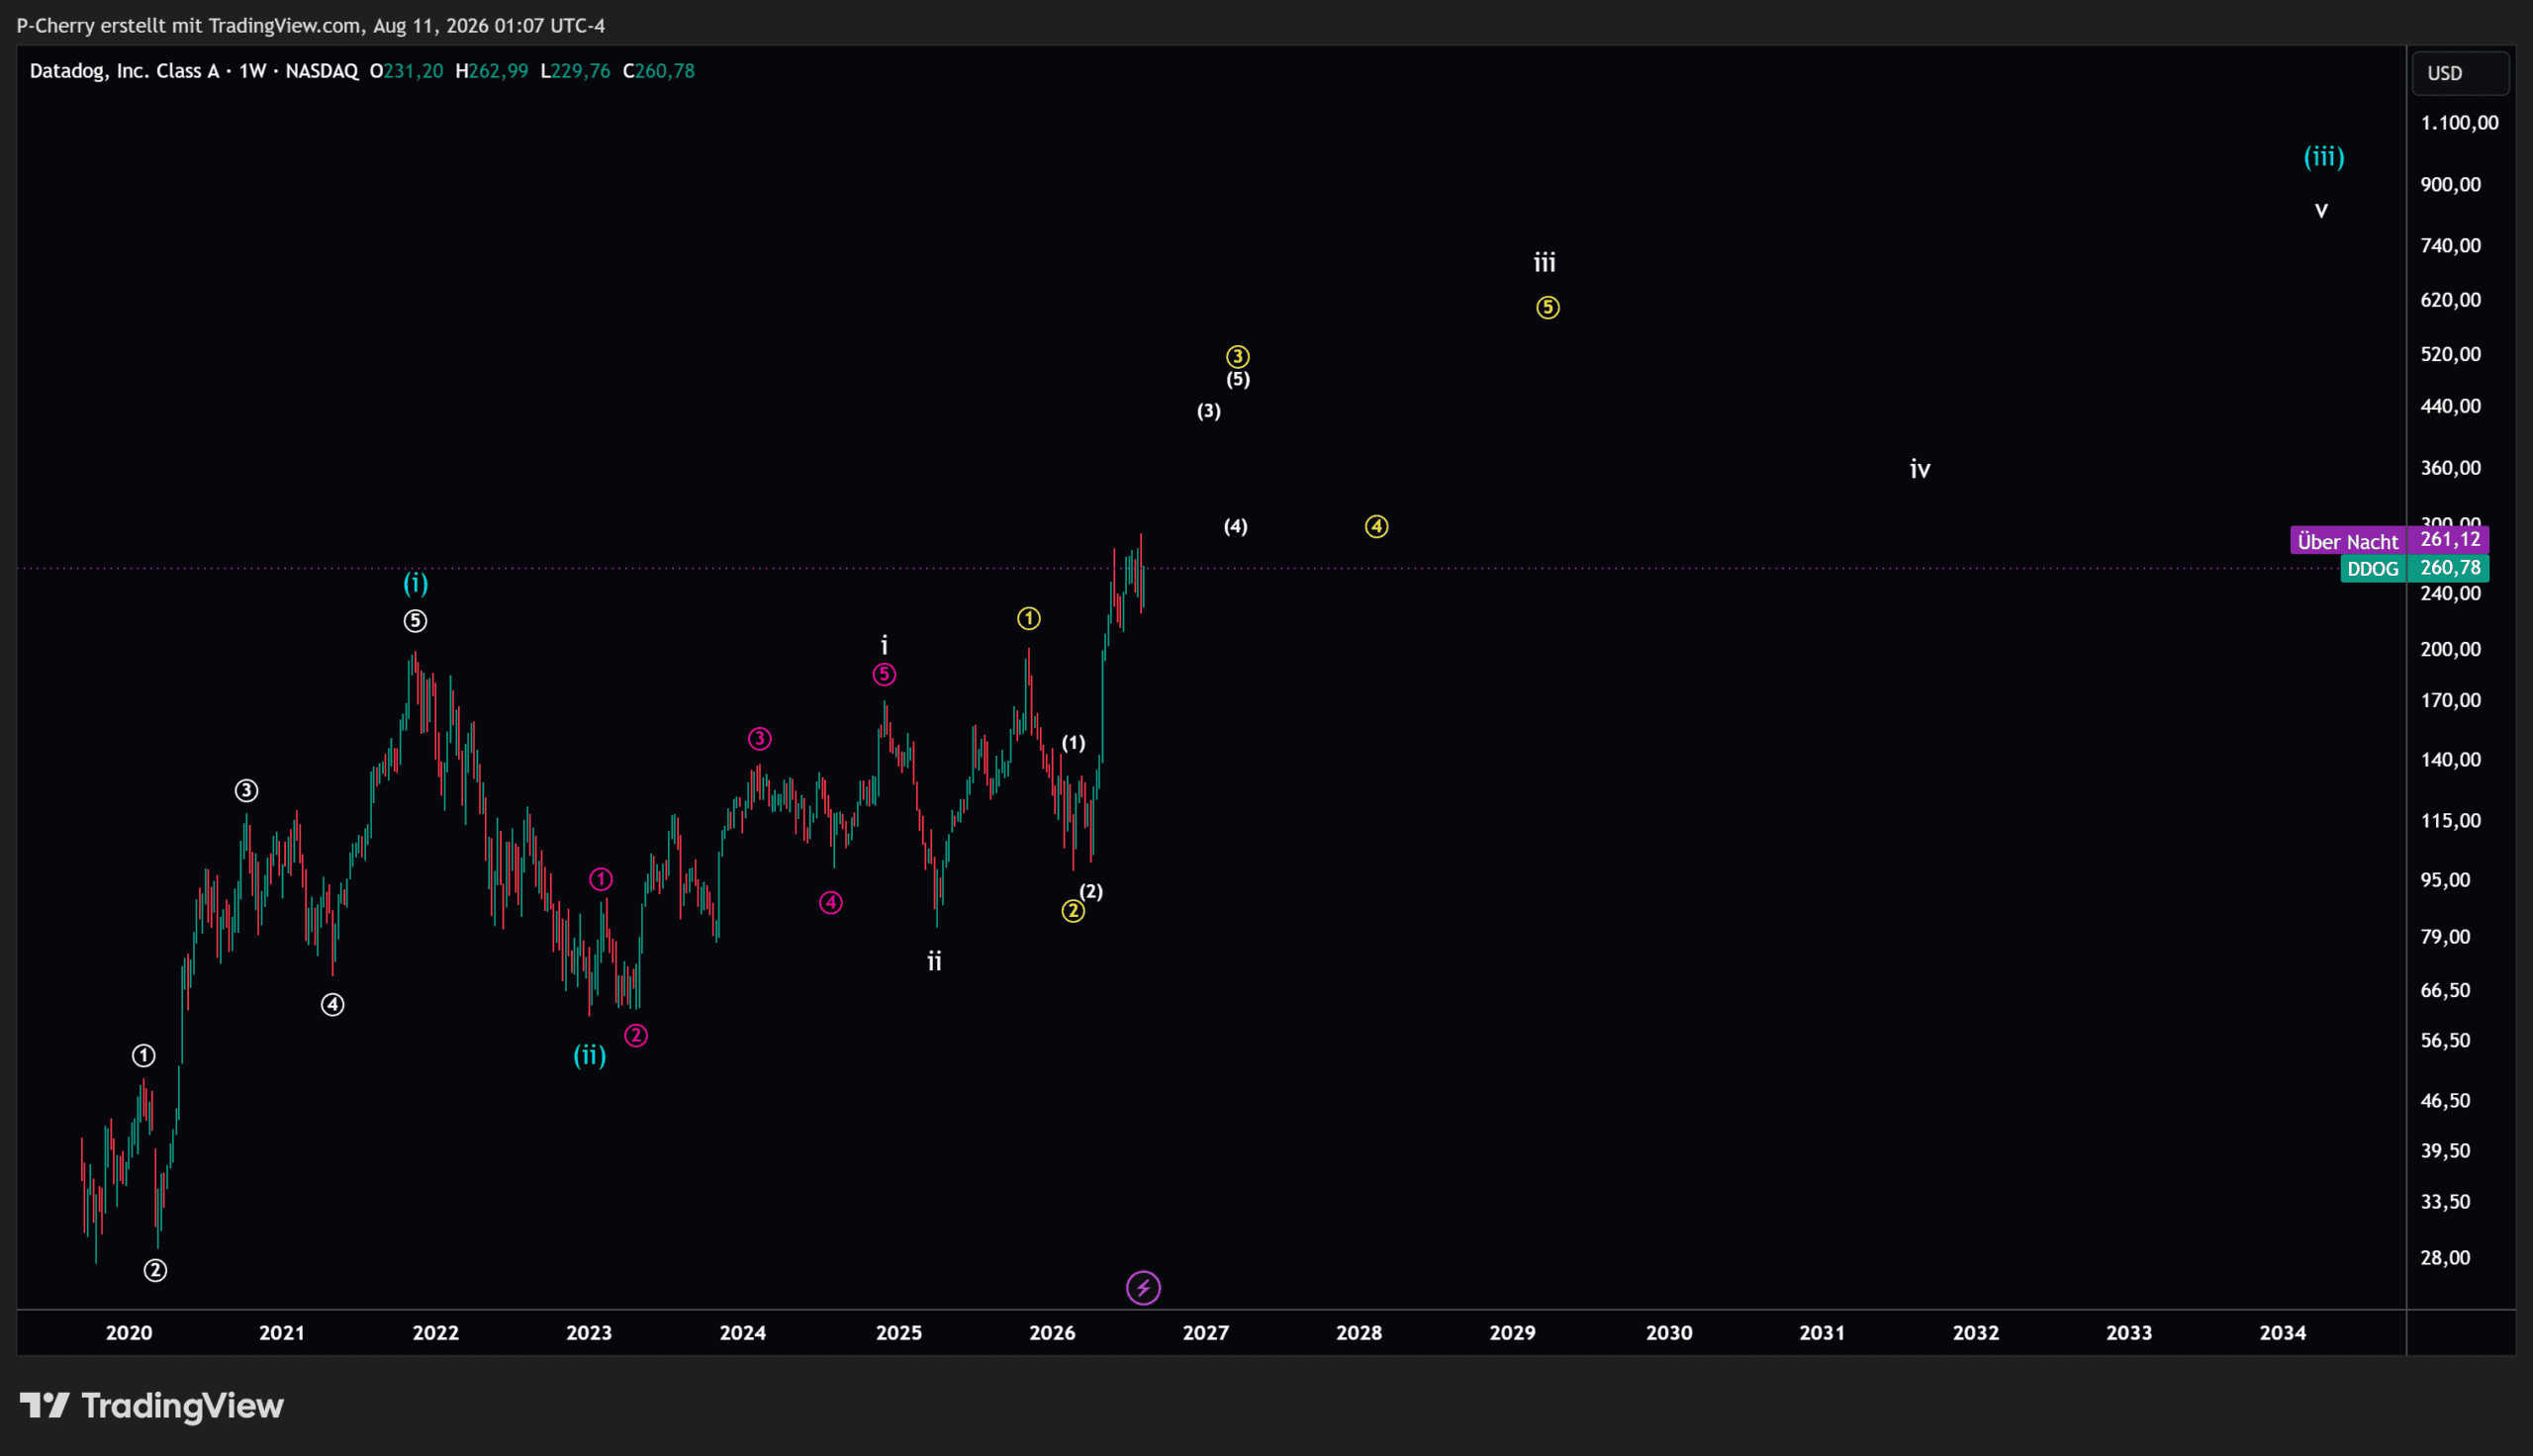The image size is (2533, 1456).
Task: Click the overnight price value 261,12
Action: 2449,540
